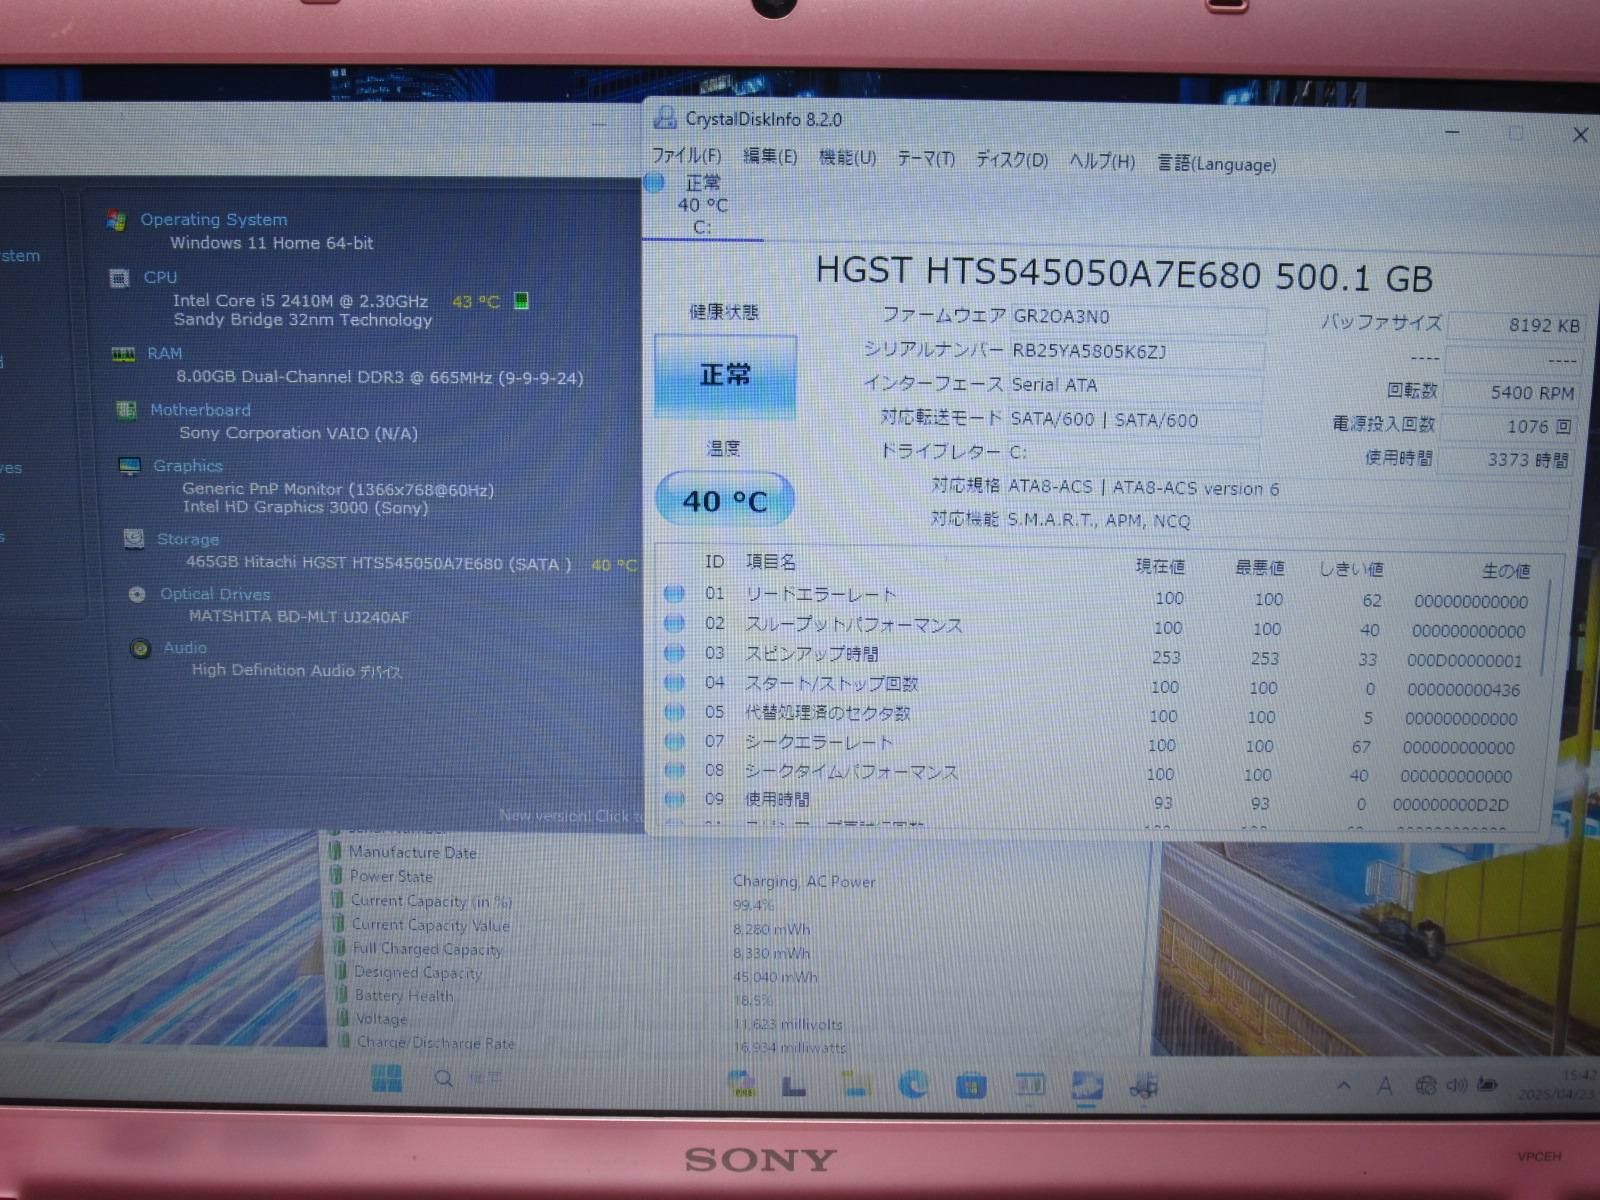Click the disc icon beside Optical Drives
Image resolution: width=1600 pixels, height=1200 pixels.
(x=137, y=594)
